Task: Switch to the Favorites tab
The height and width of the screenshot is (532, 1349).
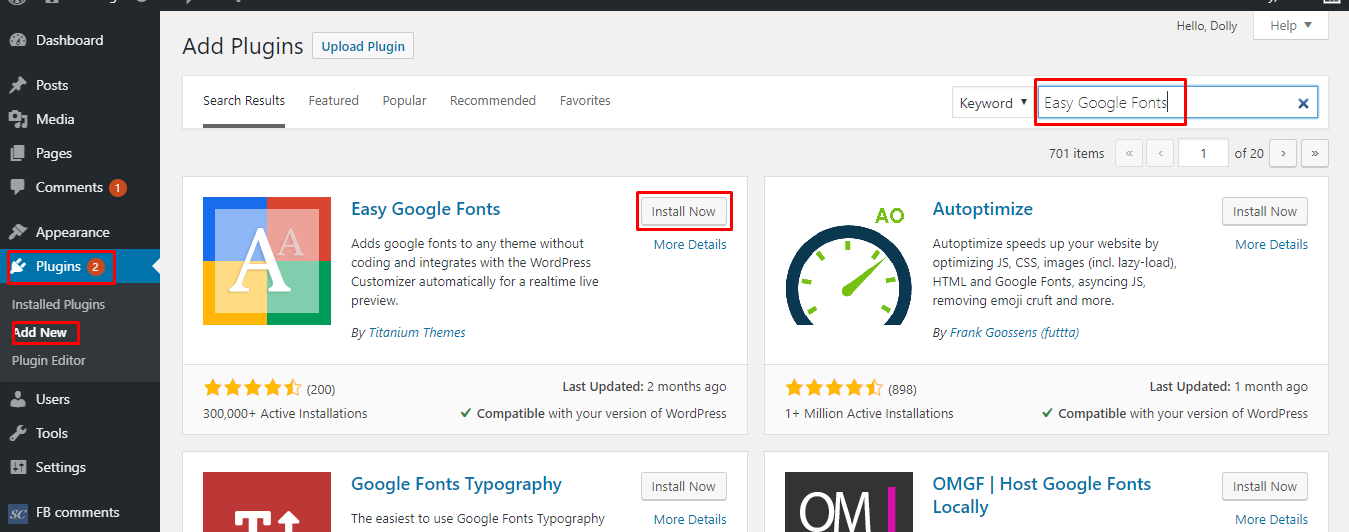Action: pos(585,100)
